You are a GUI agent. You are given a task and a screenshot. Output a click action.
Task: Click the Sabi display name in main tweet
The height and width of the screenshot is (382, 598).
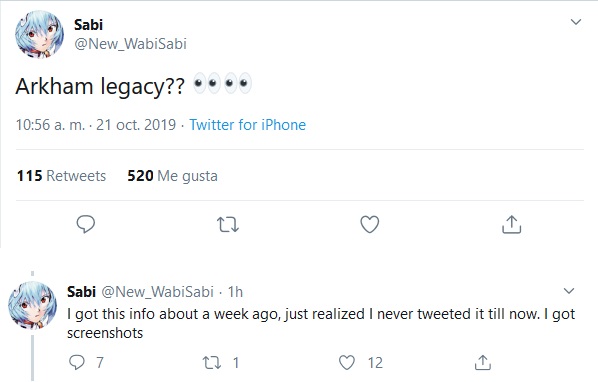[x=88, y=25]
